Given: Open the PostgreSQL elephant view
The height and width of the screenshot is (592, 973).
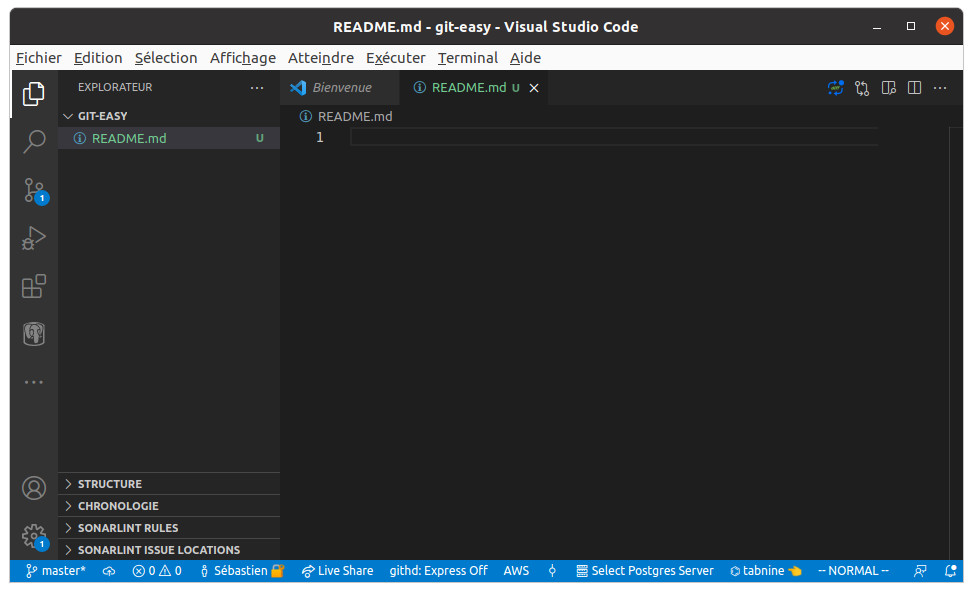Looking at the screenshot, I should click(x=34, y=334).
